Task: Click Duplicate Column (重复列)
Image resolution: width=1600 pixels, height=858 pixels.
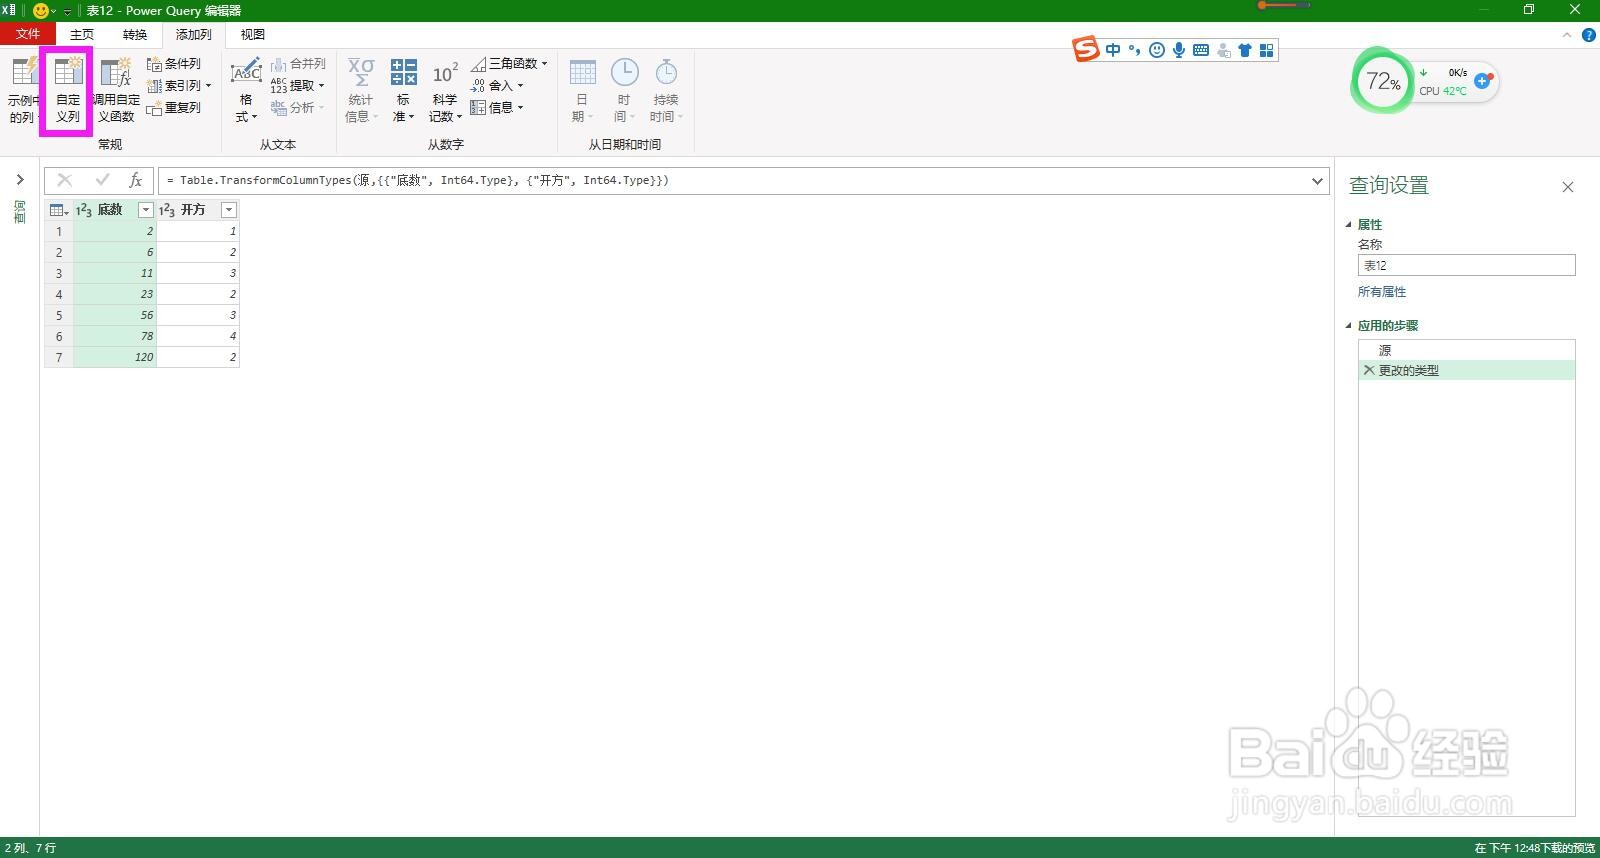Action: (174, 108)
